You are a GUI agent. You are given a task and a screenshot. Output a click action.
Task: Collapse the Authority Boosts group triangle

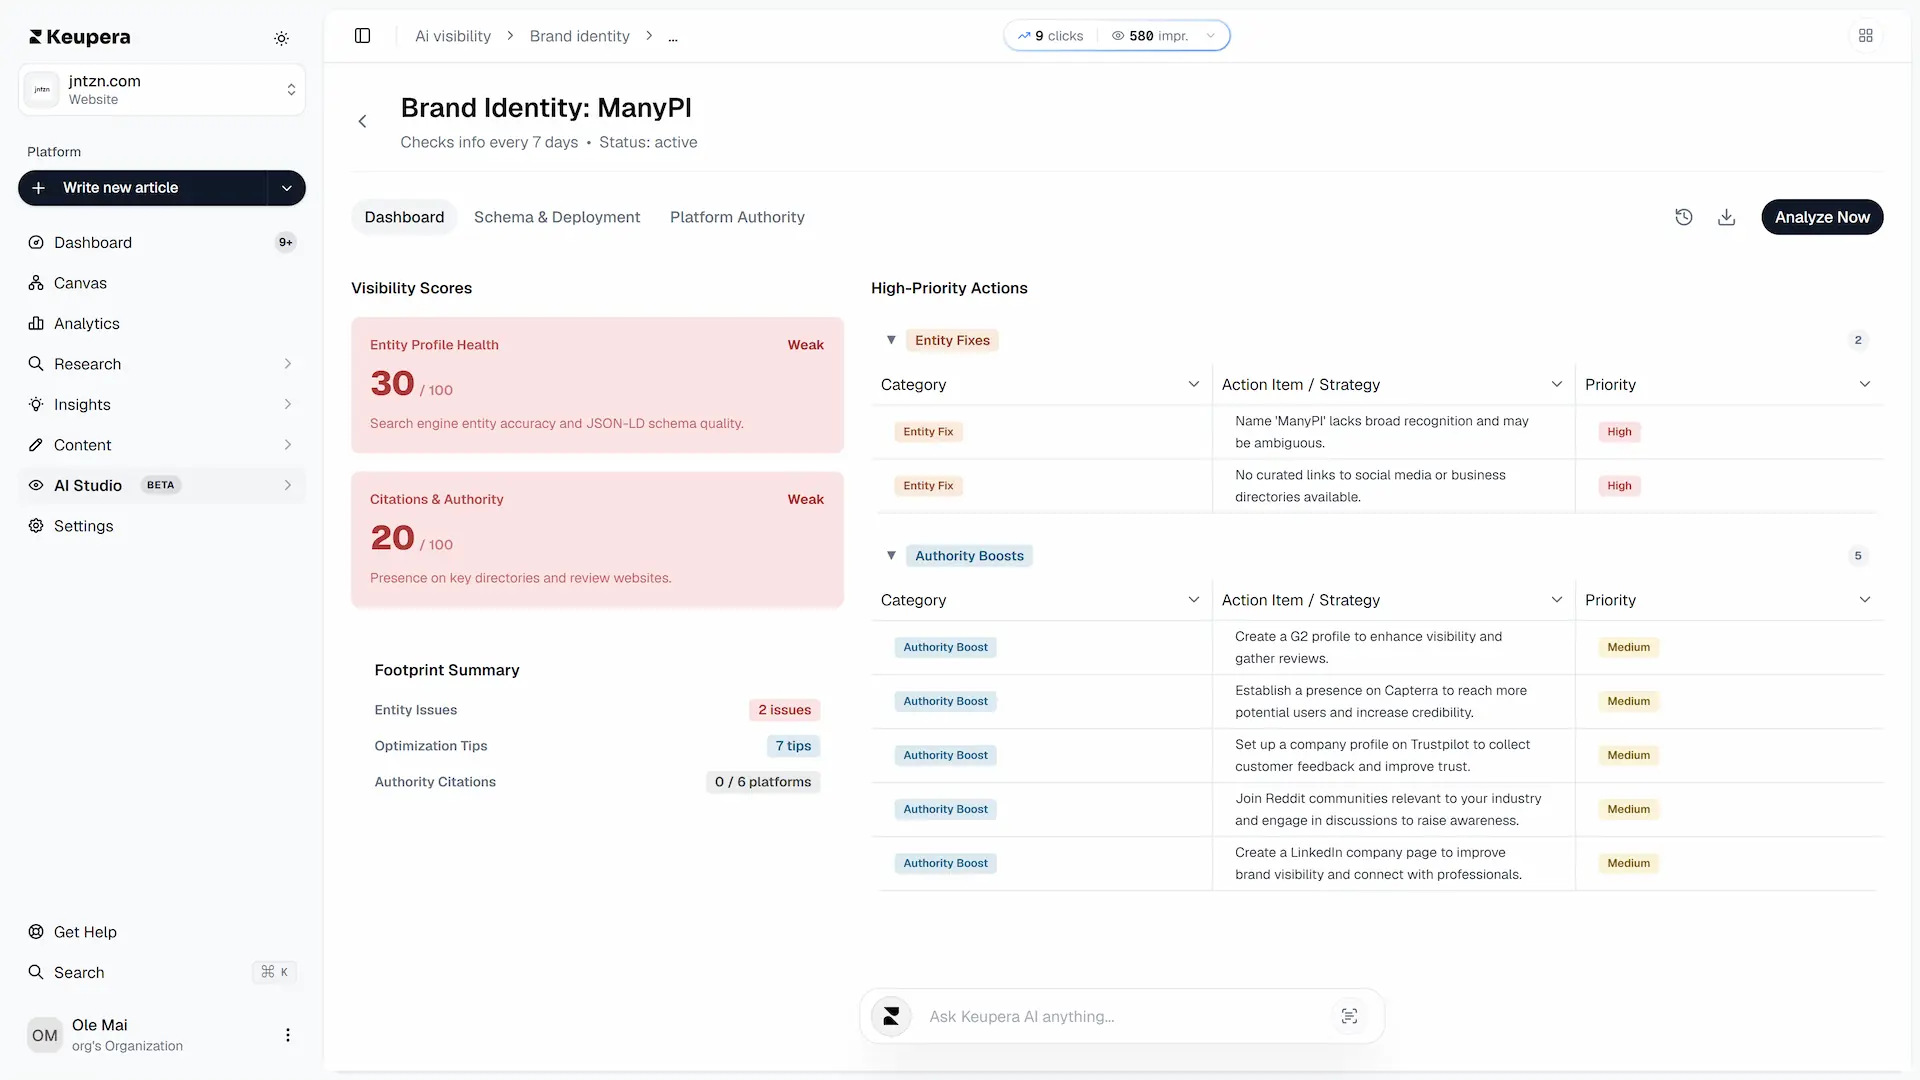pos(891,556)
